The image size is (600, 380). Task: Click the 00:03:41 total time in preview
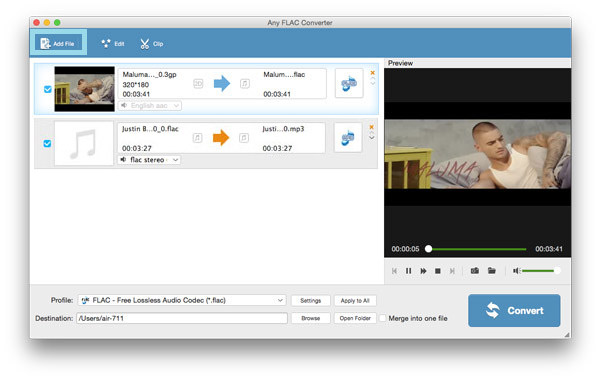point(549,249)
